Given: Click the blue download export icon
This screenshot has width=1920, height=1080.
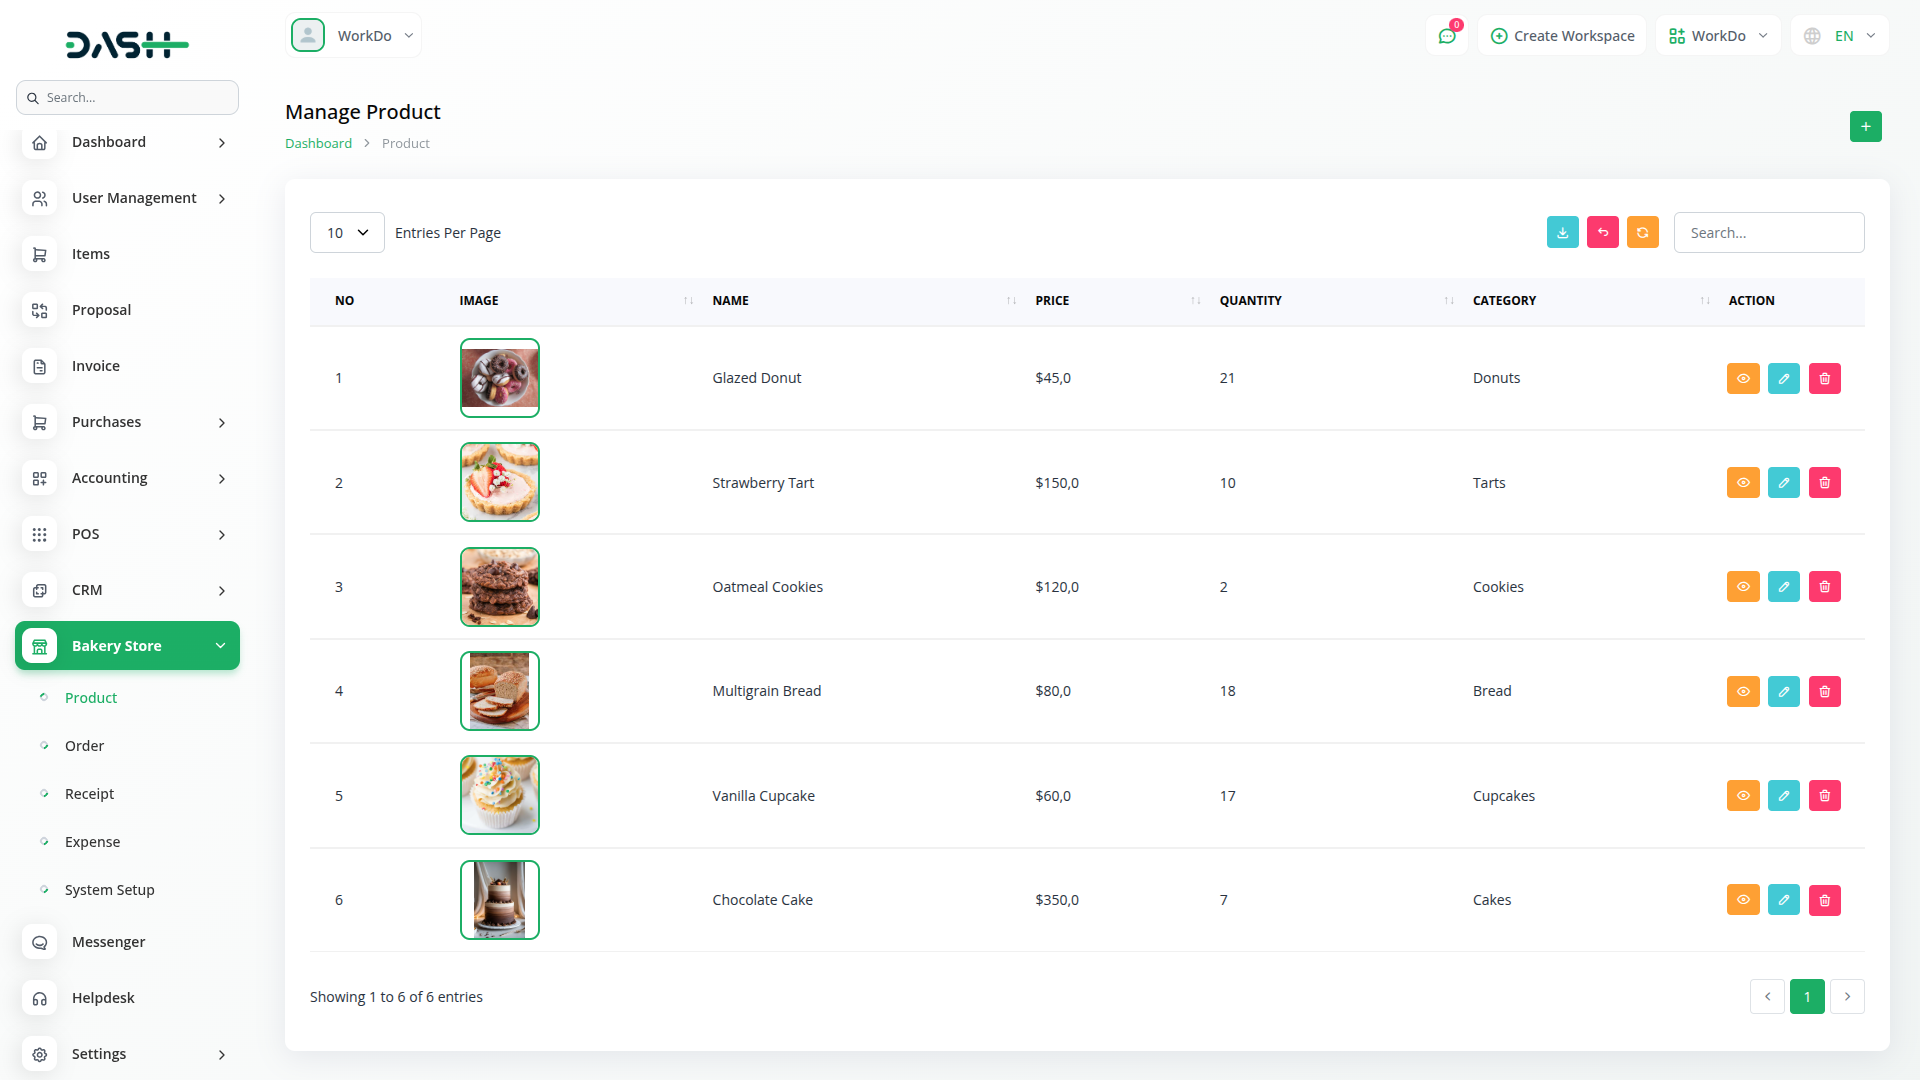Looking at the screenshot, I should (1562, 232).
